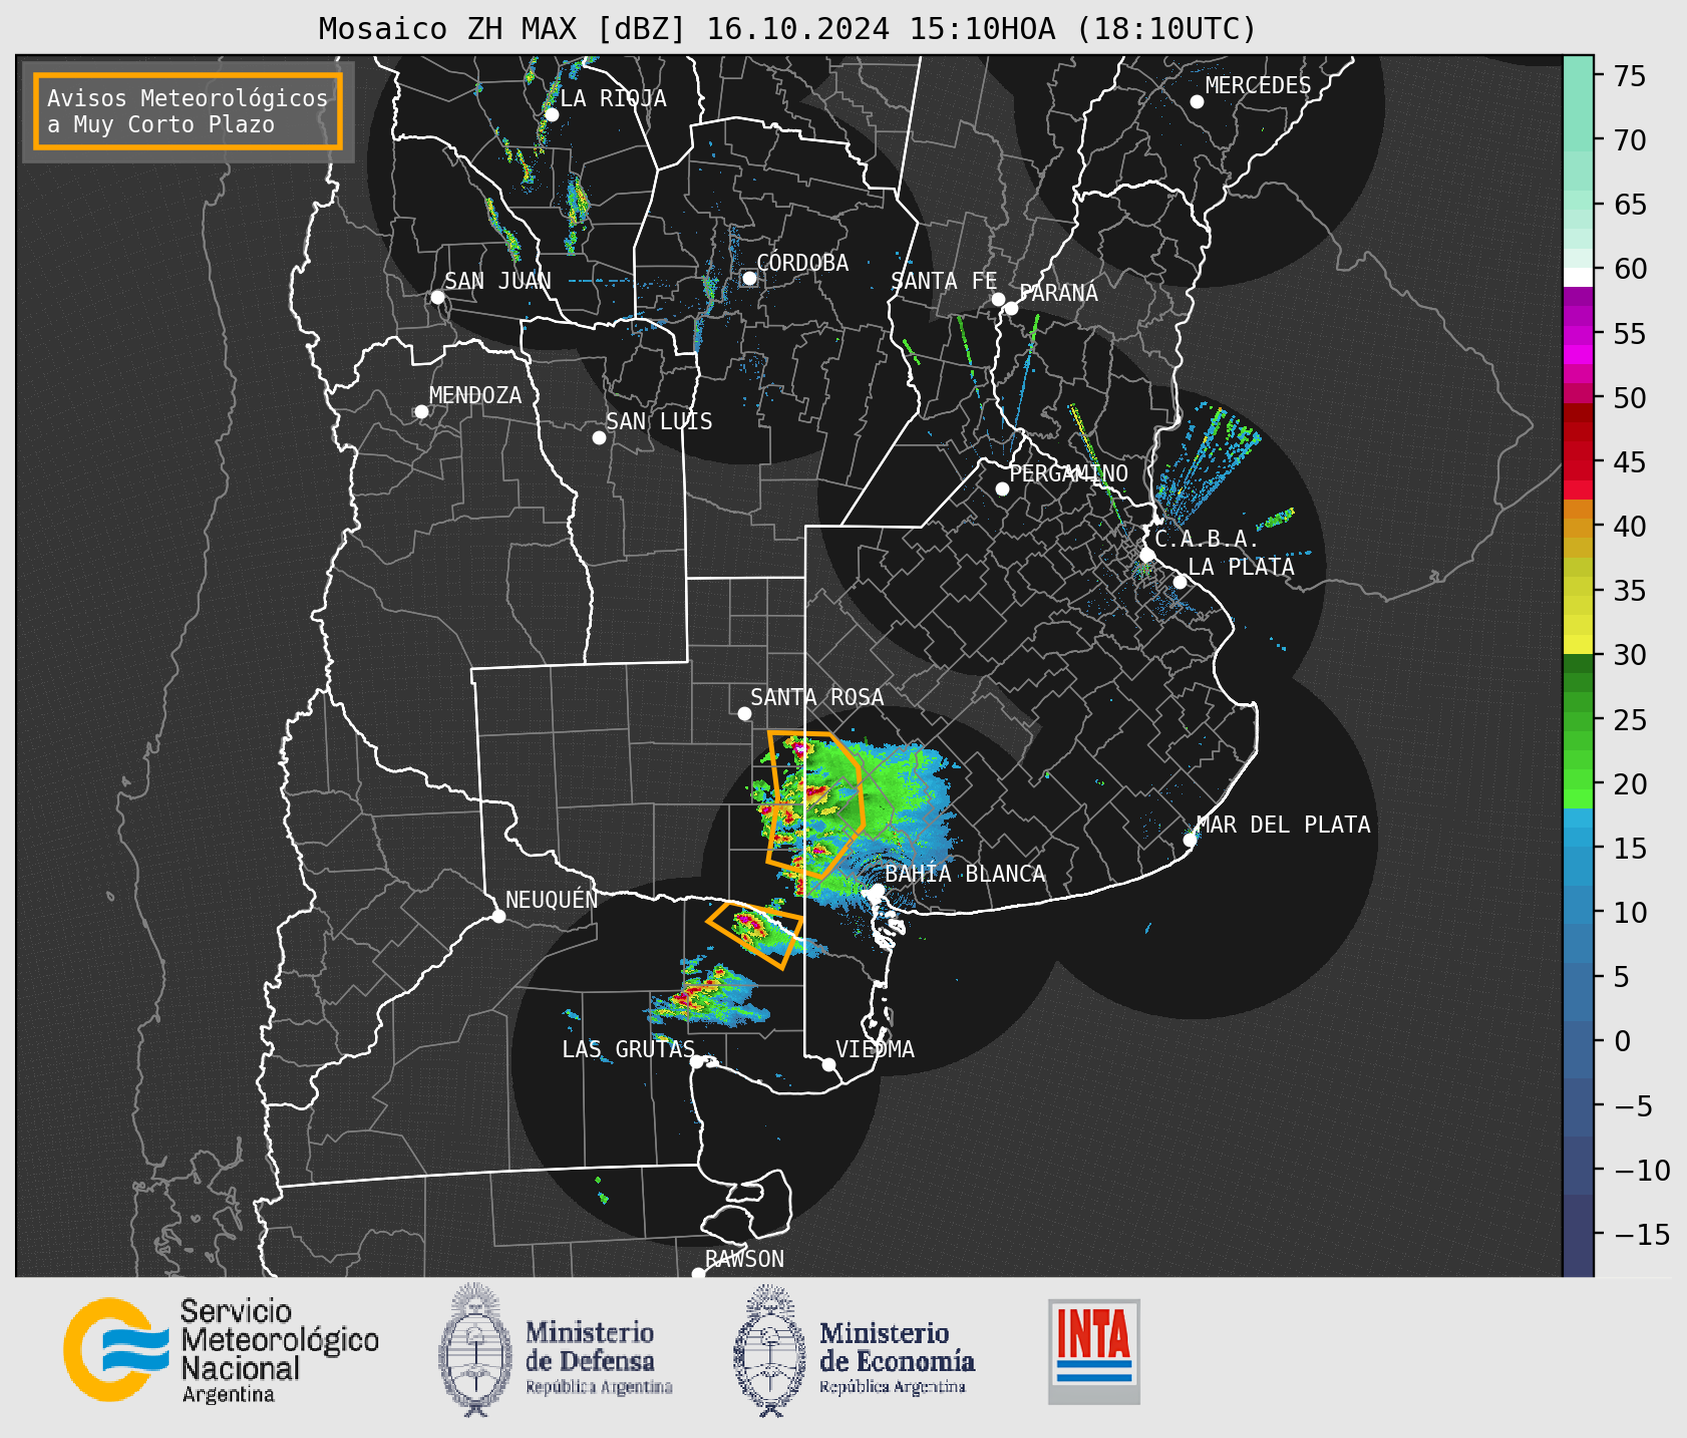
Task: Click the PARANÁ city label
Action: tap(1059, 292)
